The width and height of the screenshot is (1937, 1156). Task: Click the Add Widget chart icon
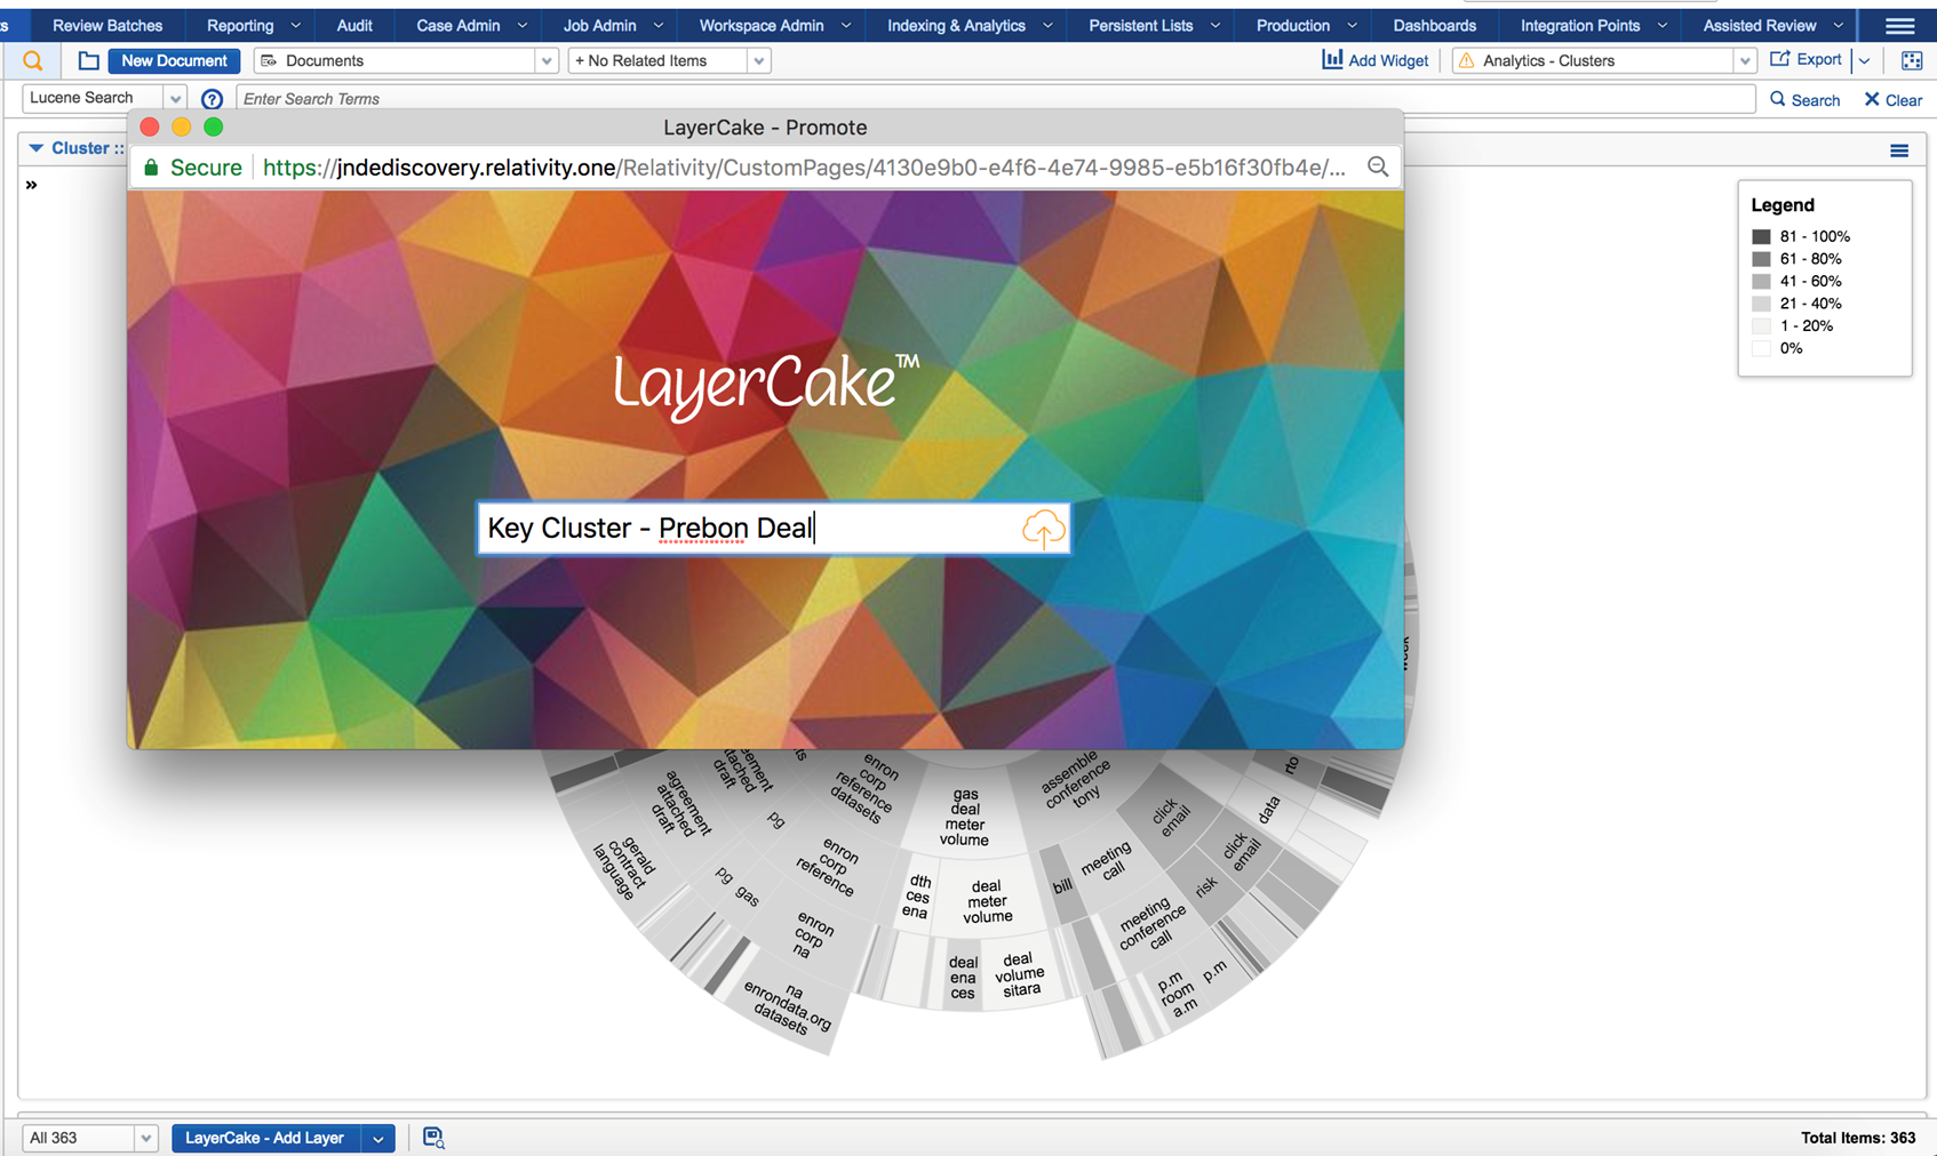point(1332,60)
